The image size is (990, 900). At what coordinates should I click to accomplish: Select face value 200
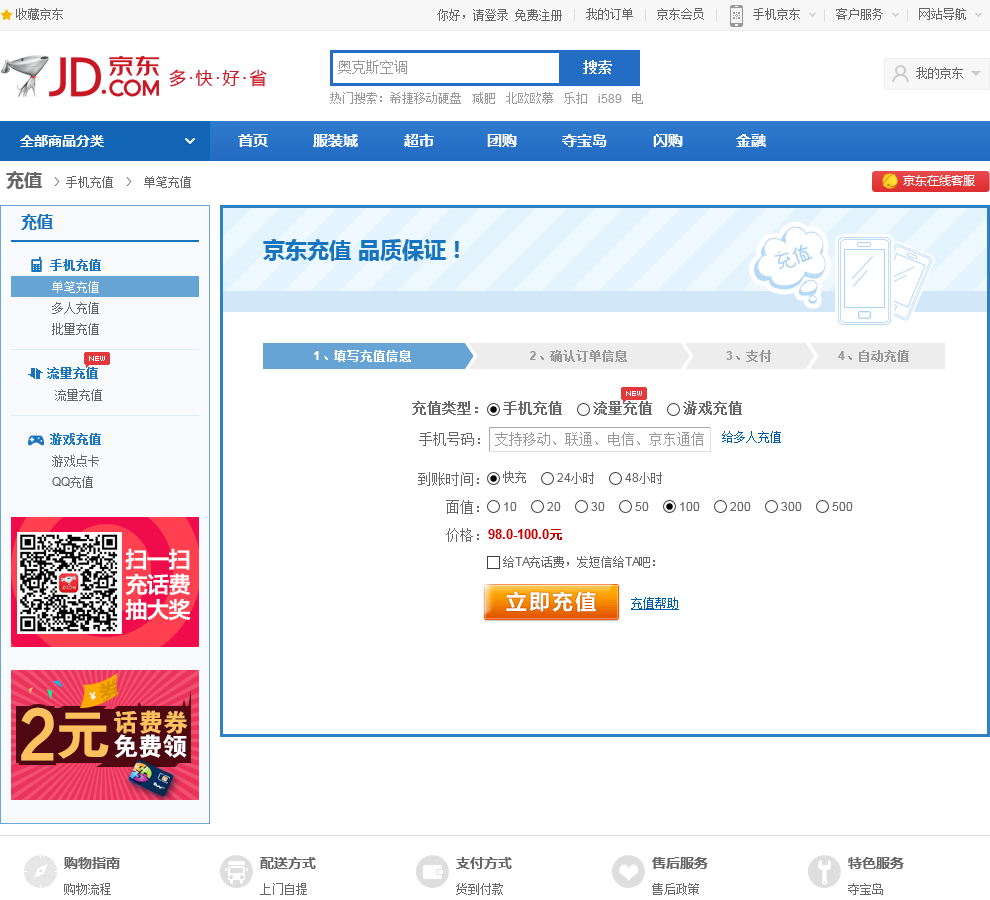point(720,507)
